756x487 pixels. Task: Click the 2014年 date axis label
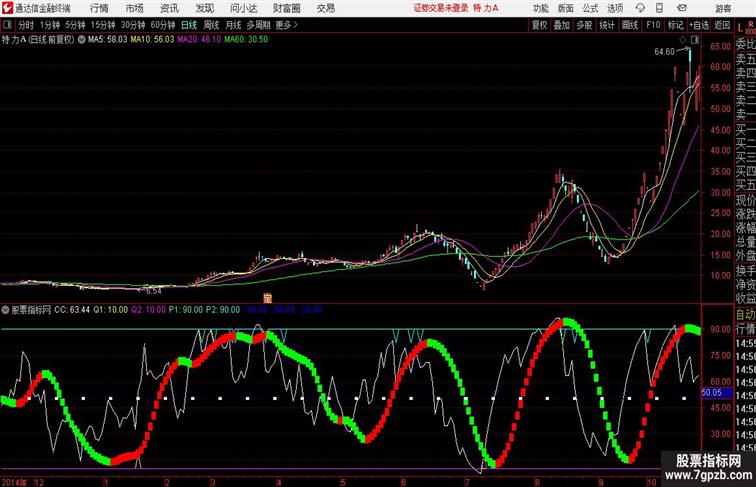click(14, 482)
